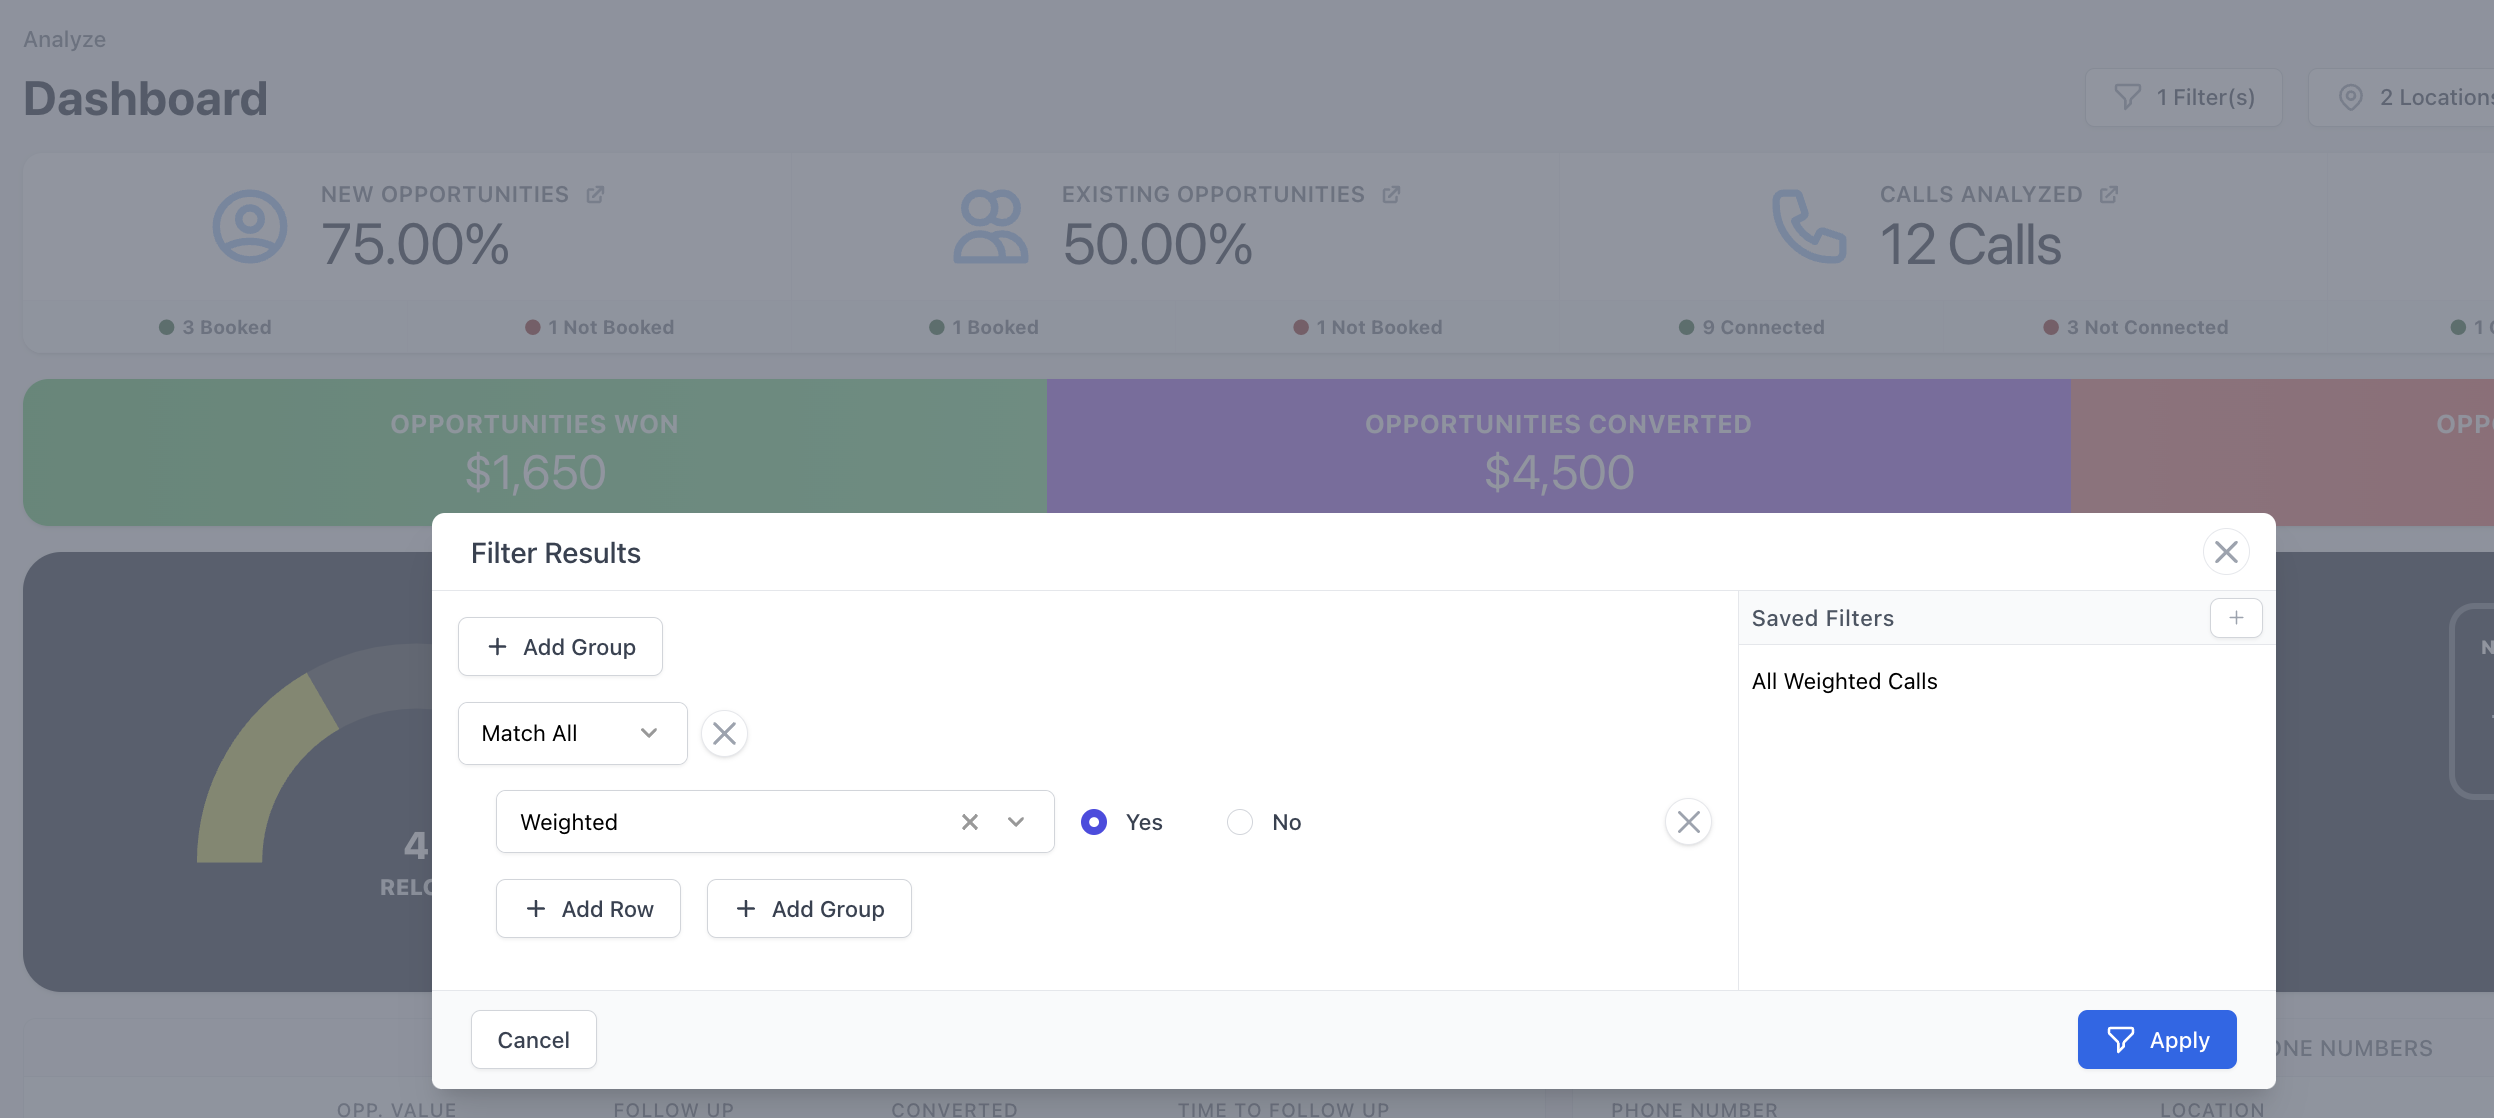Screen dimensions: 2494x1118
Task: Close the Filter Results dialog
Action: (x=2226, y=552)
